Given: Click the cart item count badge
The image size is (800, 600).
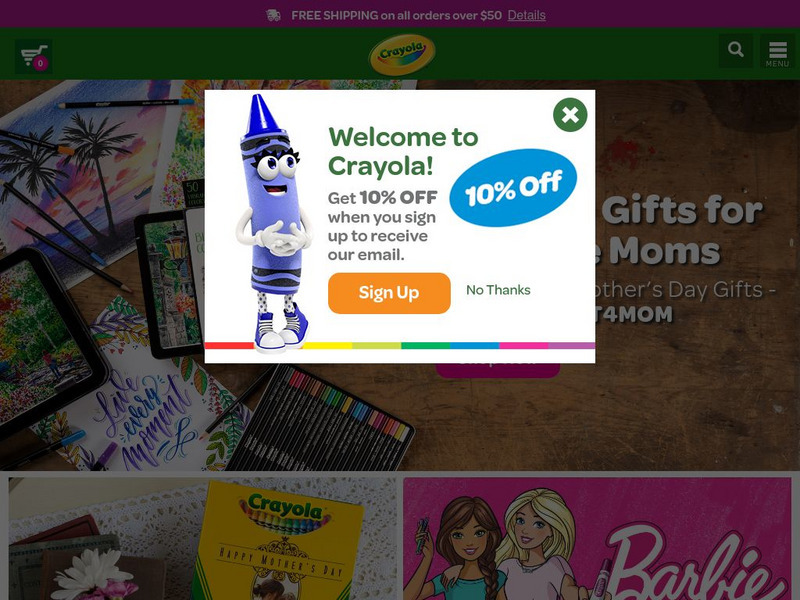Looking at the screenshot, I should click(40, 63).
